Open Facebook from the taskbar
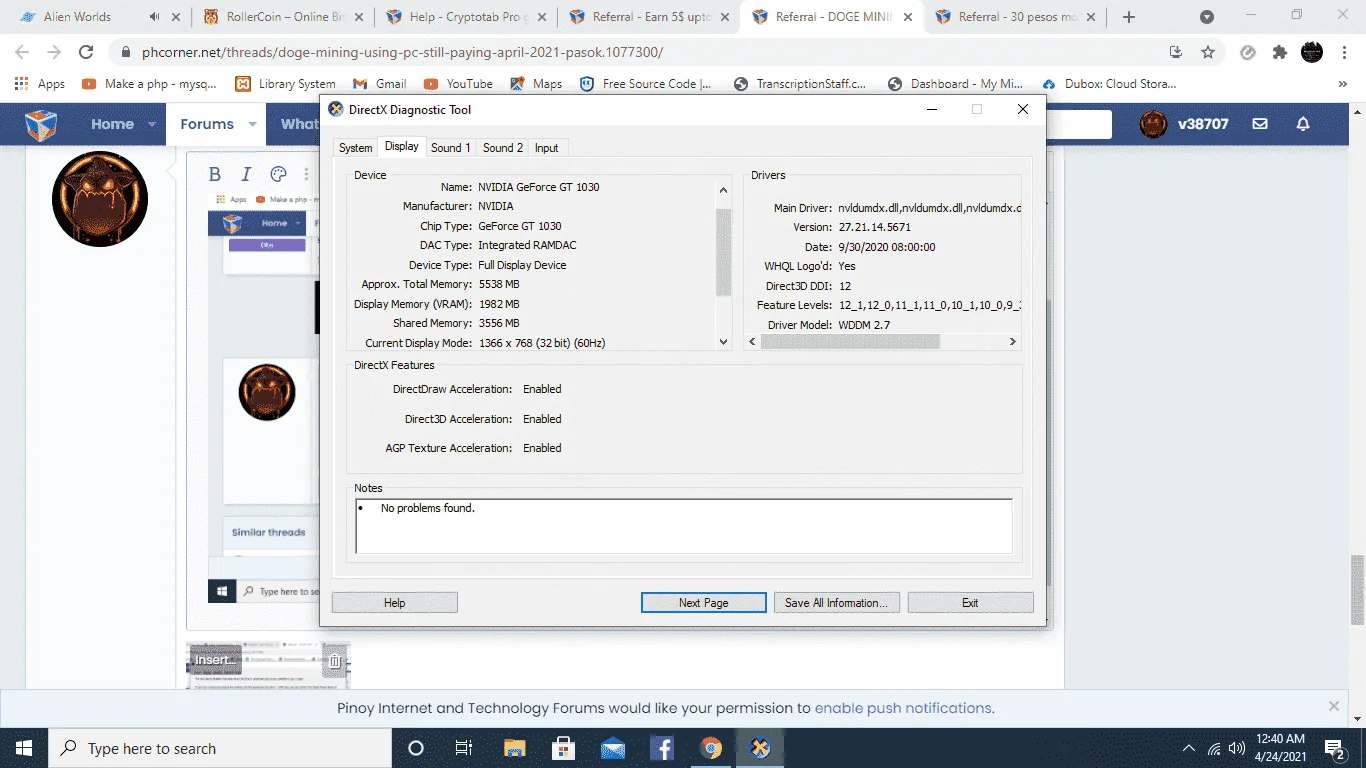 pos(661,748)
